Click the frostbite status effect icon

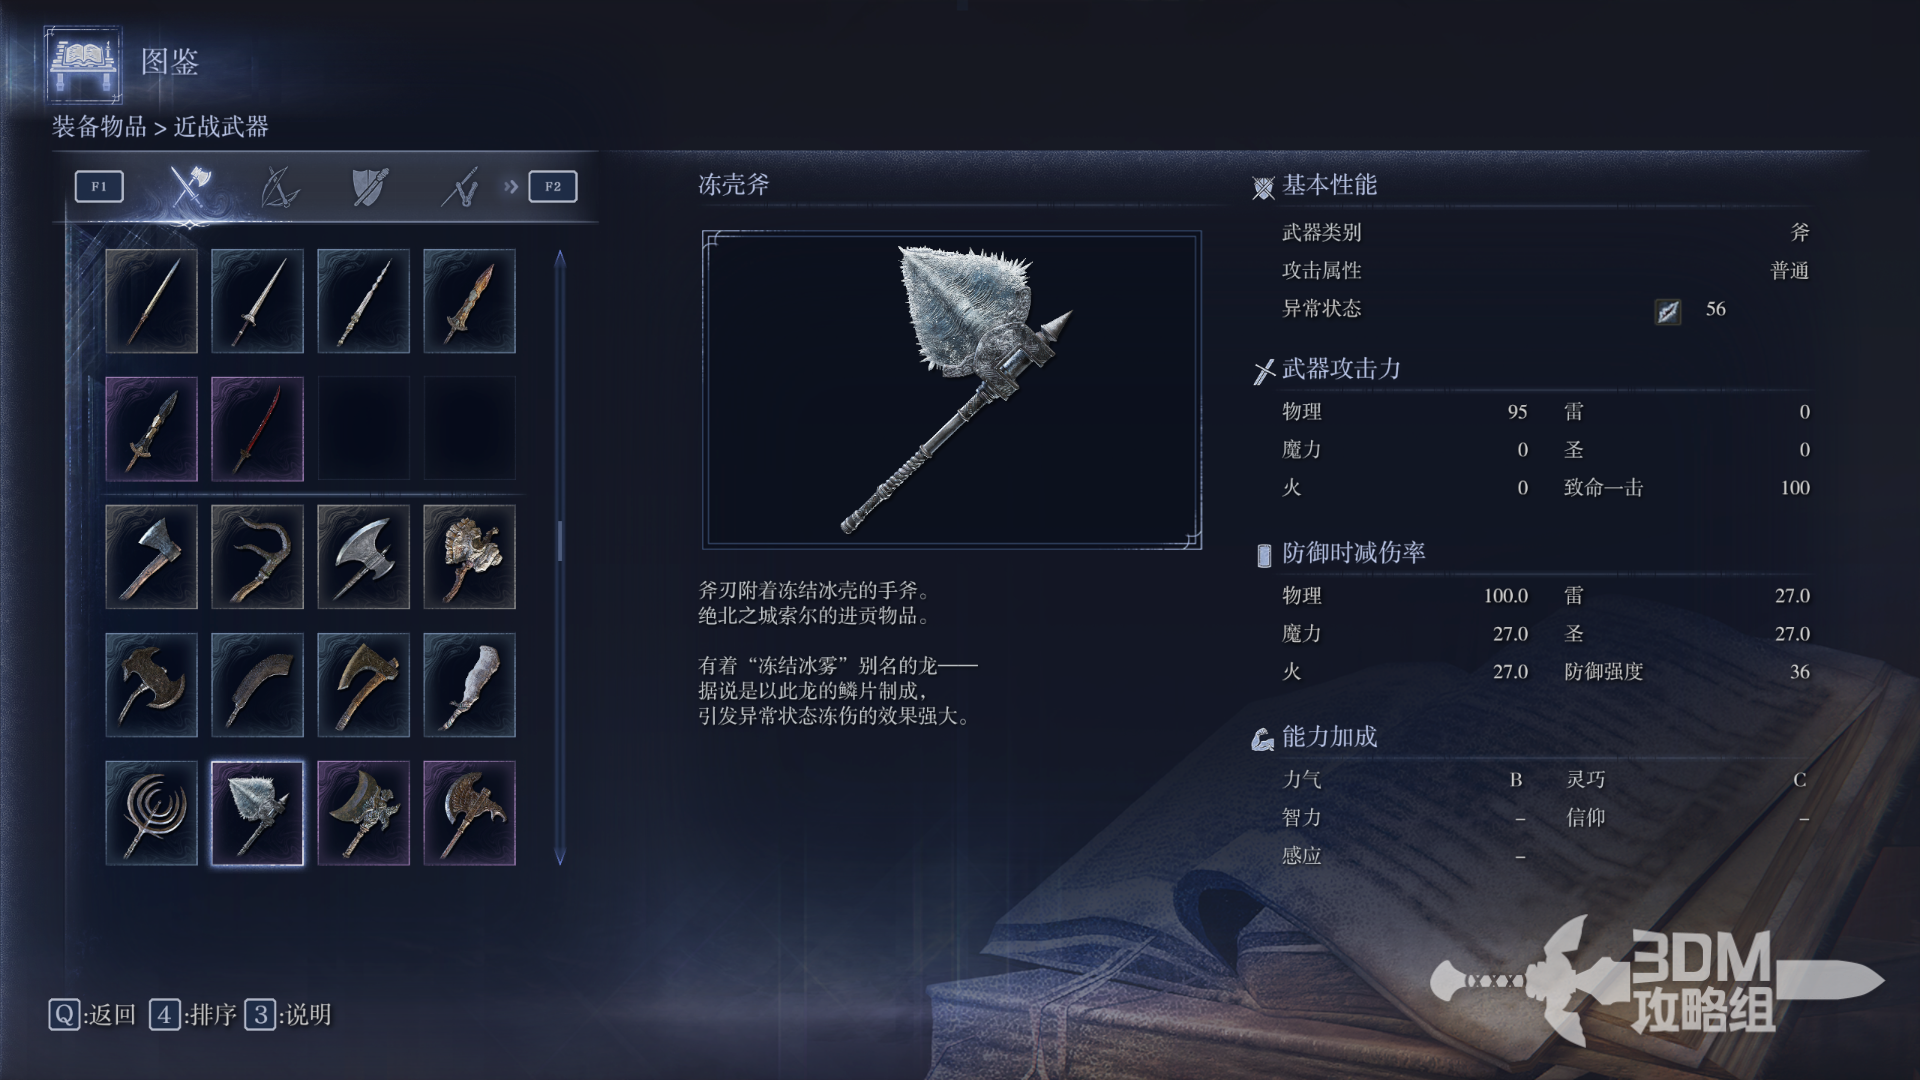tap(1667, 311)
